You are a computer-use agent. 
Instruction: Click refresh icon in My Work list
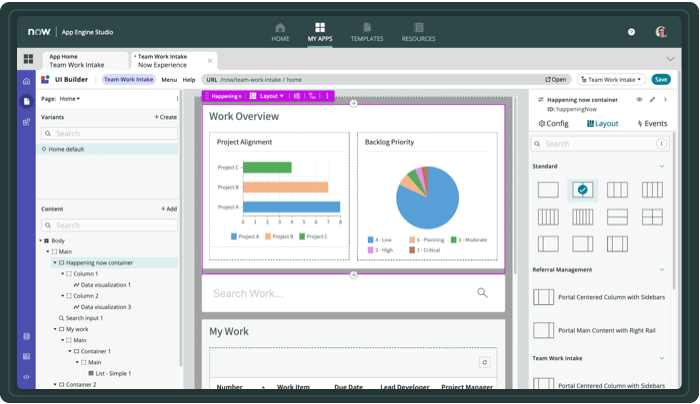485,362
